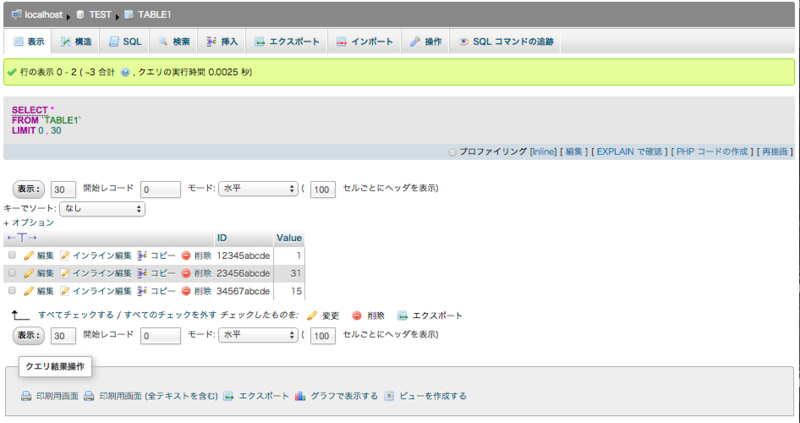Click the localhost server icon in breadcrumb
The height and width of the screenshot is (423, 800).
pyautogui.click(x=17, y=14)
